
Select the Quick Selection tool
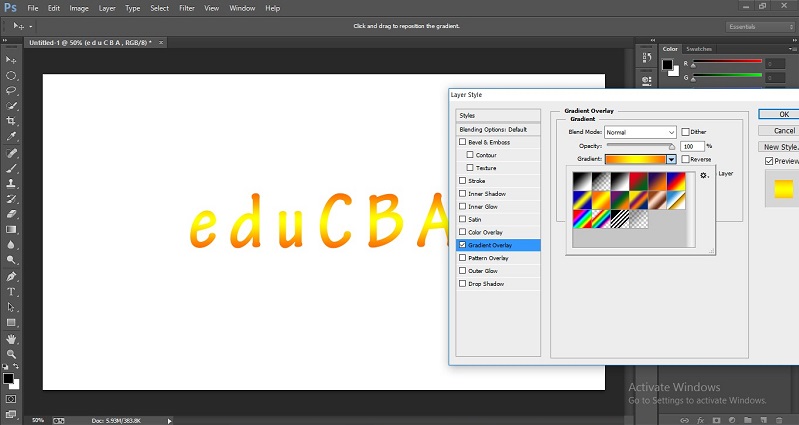click(11, 106)
